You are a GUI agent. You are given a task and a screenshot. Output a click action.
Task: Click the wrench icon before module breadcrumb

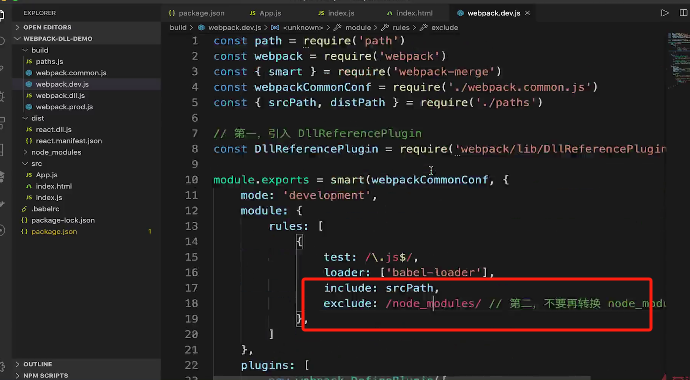[x=338, y=28]
